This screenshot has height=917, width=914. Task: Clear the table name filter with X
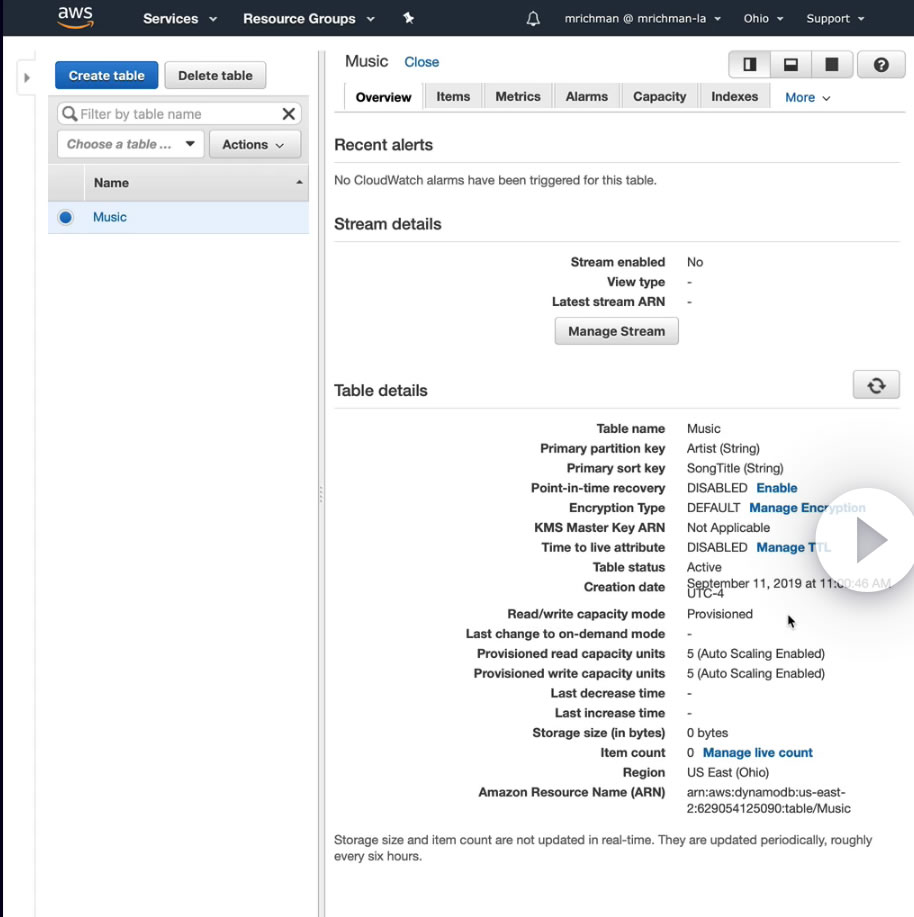(x=288, y=114)
